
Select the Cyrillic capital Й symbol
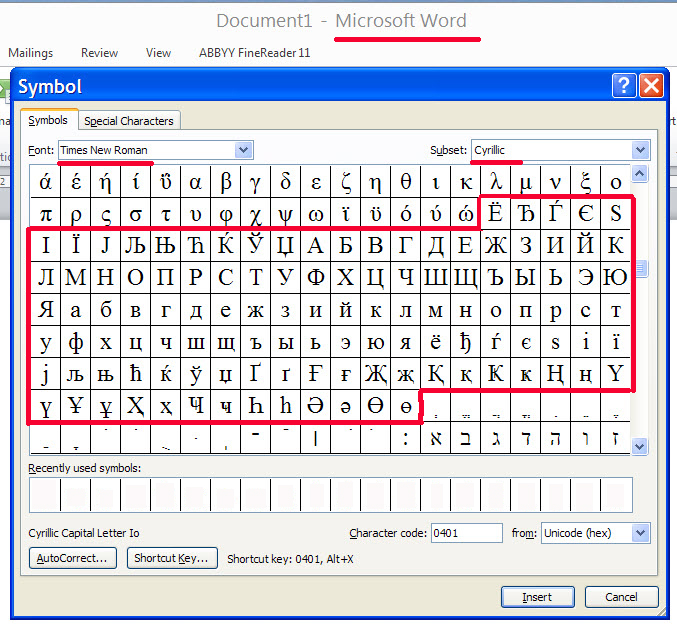click(x=585, y=245)
